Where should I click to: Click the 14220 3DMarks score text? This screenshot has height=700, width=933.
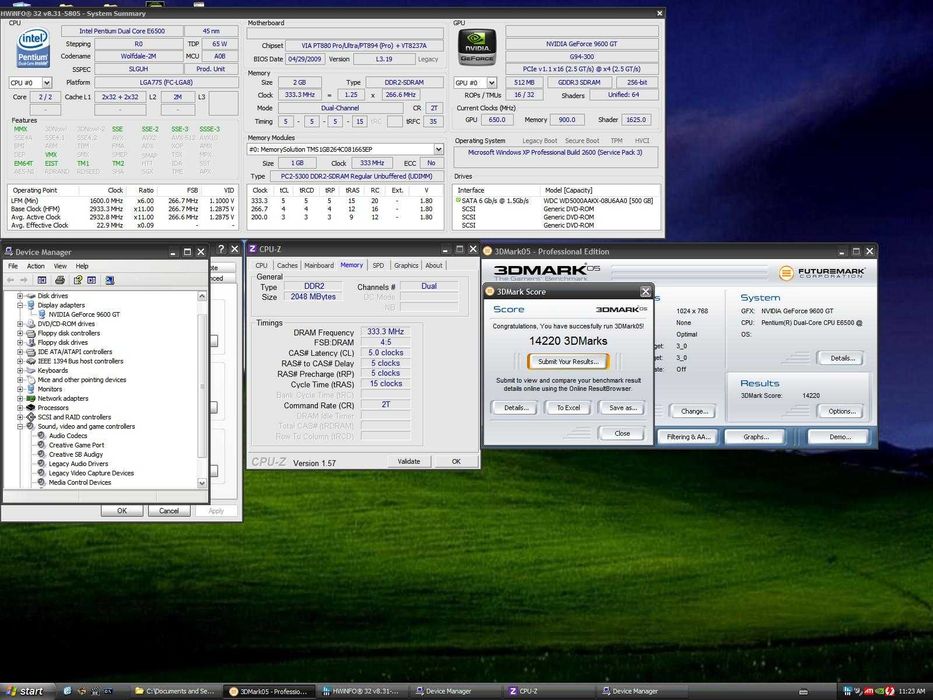click(568, 341)
